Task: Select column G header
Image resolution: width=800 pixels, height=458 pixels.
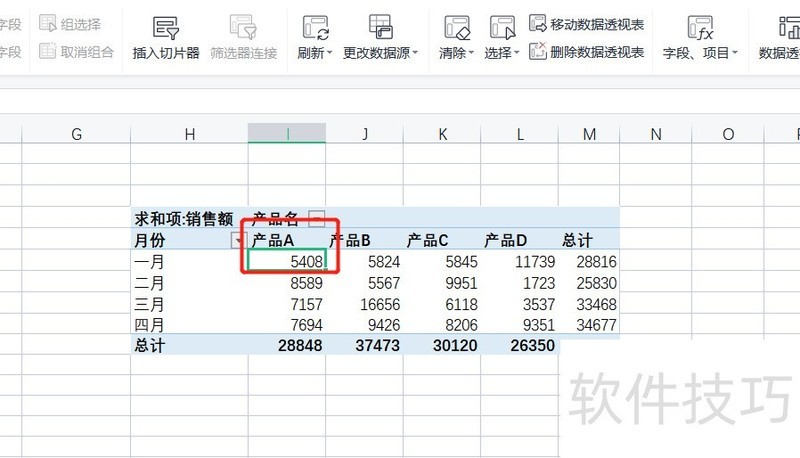Action: pyautogui.click(x=76, y=134)
